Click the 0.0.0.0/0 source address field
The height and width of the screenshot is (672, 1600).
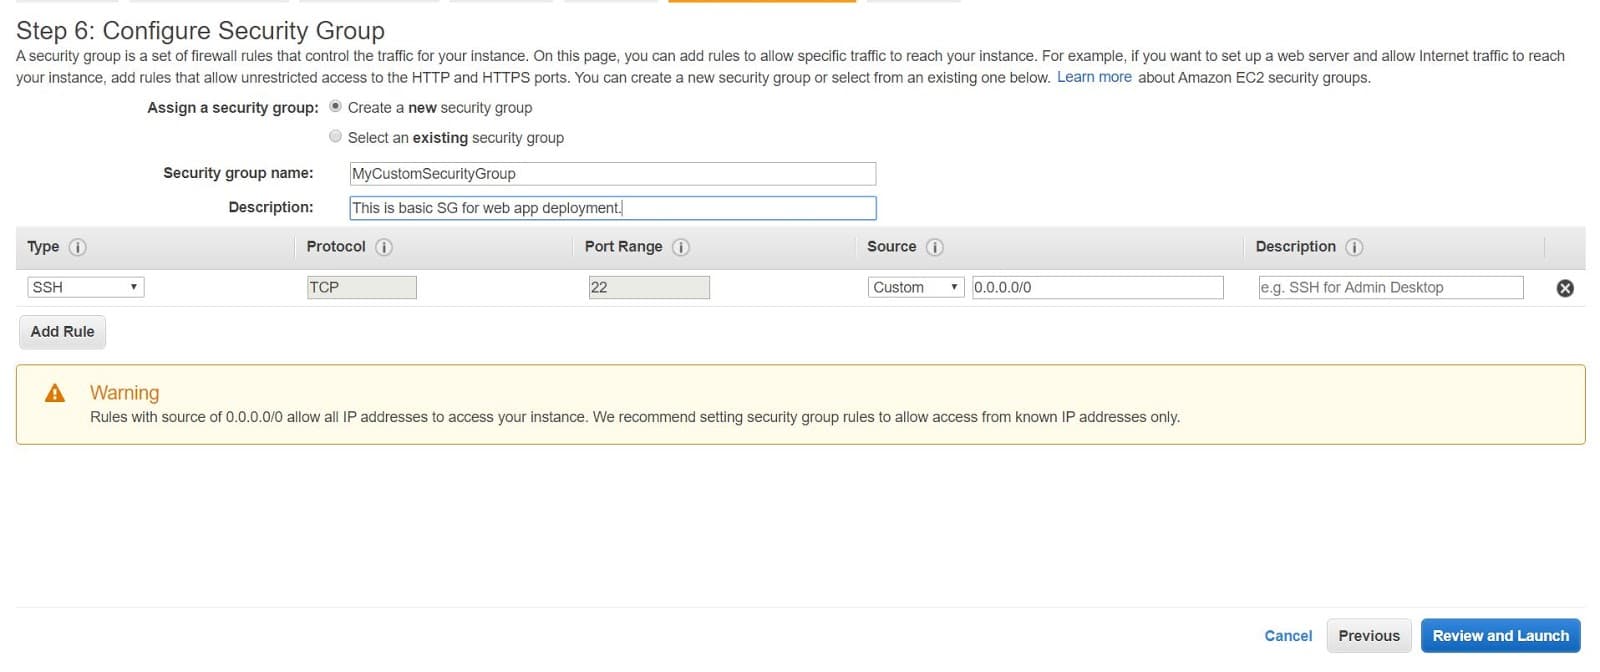click(x=1098, y=287)
